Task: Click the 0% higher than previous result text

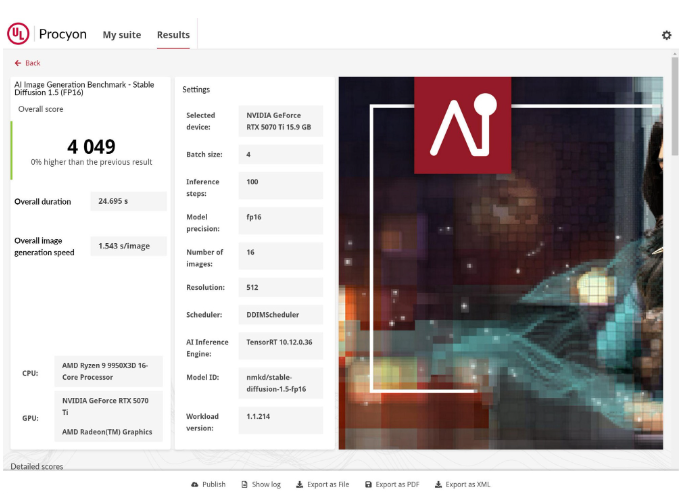Action: (91, 162)
